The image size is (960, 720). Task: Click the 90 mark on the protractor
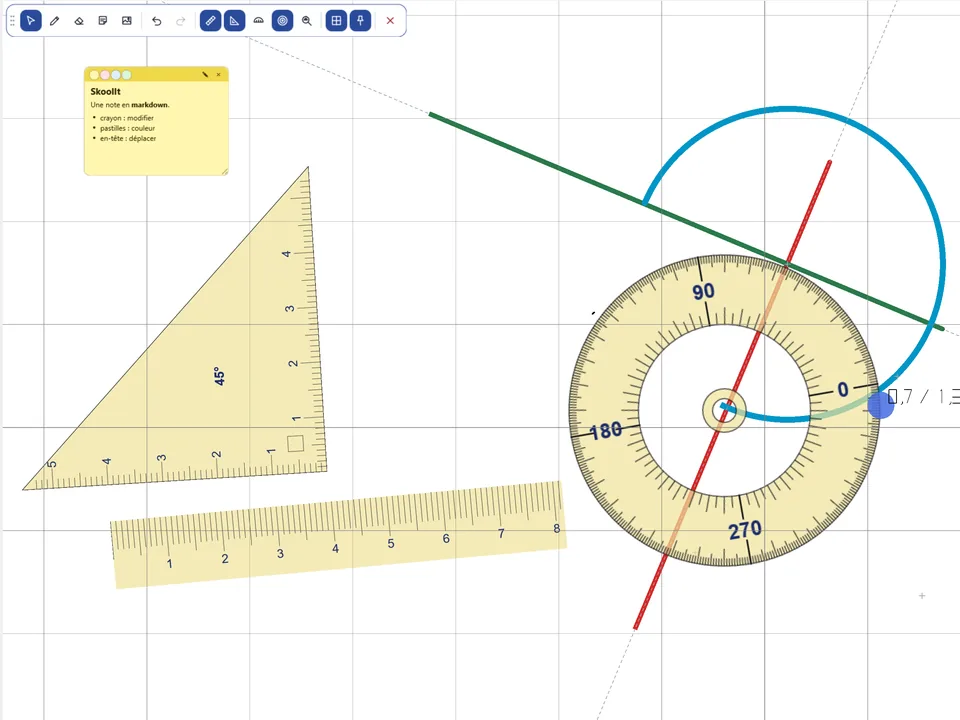point(703,291)
